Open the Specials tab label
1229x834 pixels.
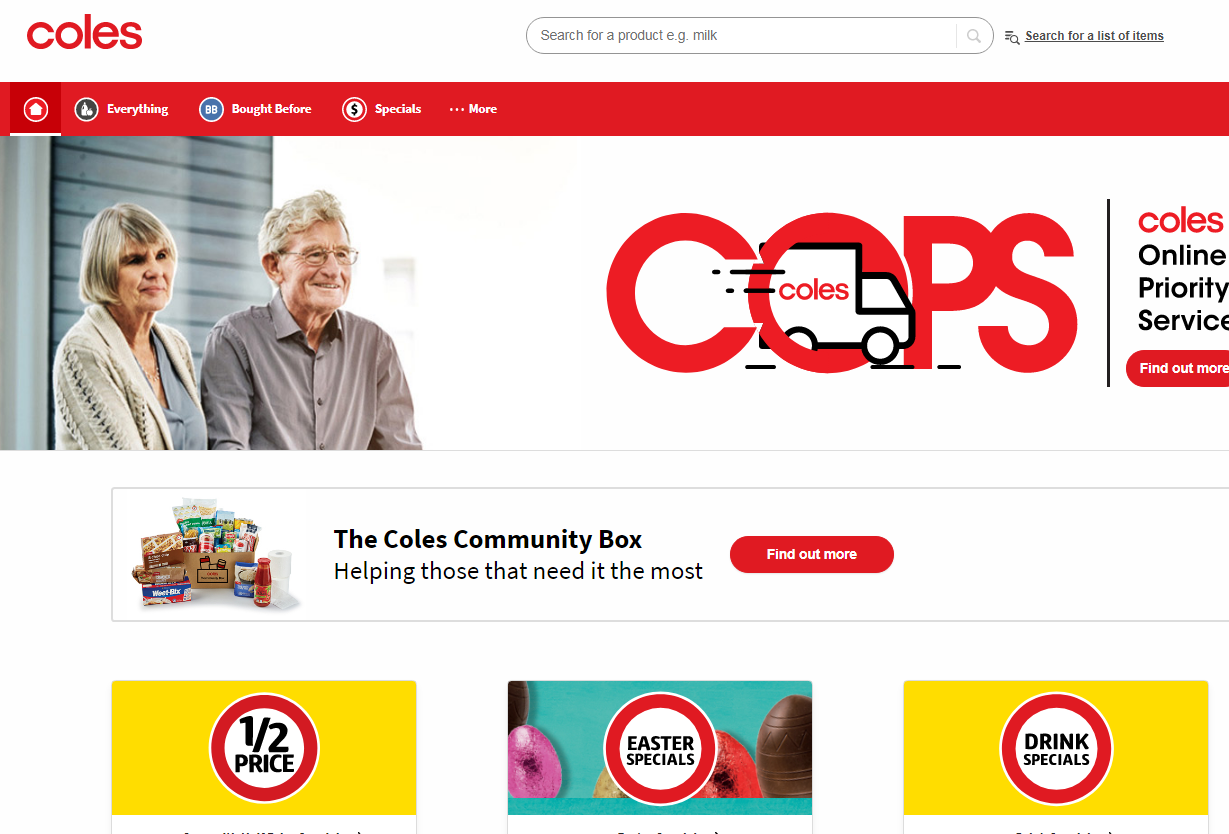pos(398,109)
